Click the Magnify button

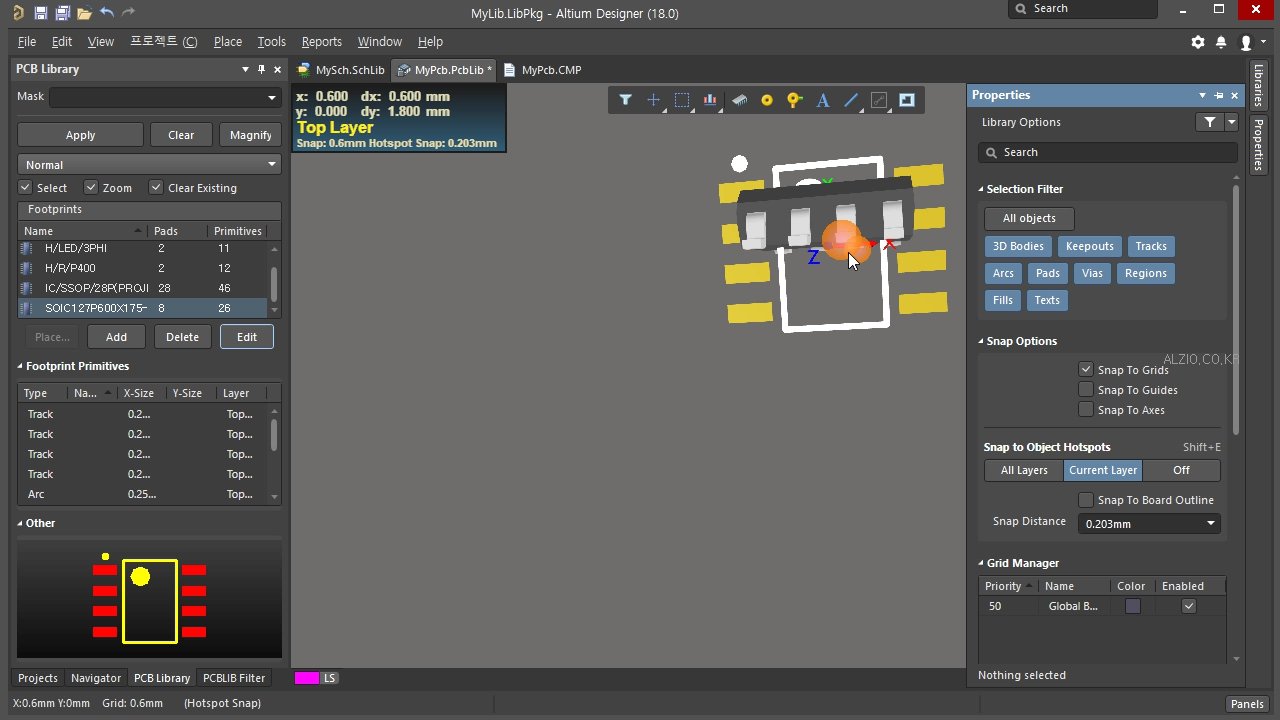pos(250,135)
